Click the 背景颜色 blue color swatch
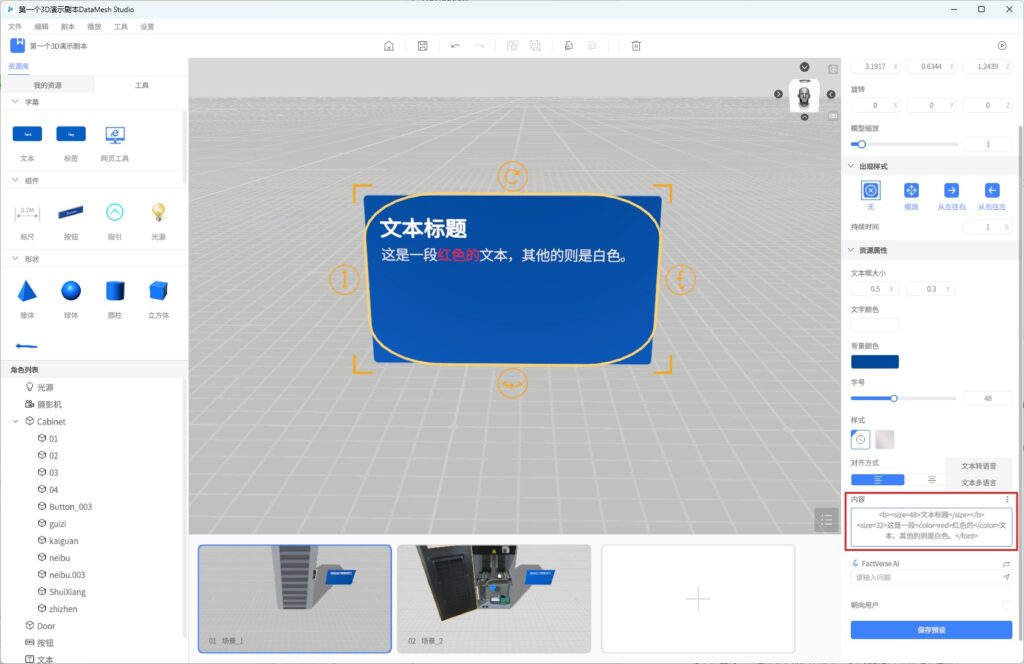This screenshot has width=1024, height=664. point(875,362)
